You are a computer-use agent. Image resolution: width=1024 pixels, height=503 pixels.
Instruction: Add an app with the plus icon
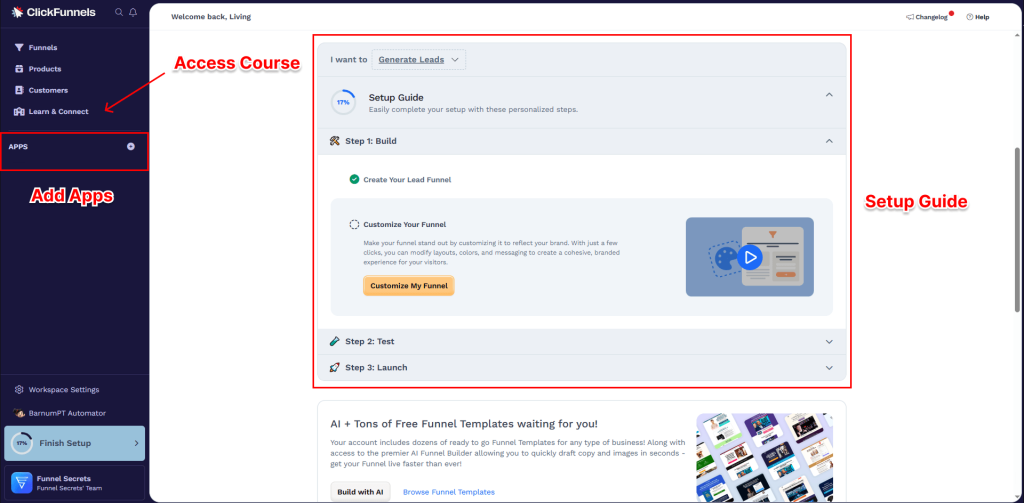click(x=131, y=146)
